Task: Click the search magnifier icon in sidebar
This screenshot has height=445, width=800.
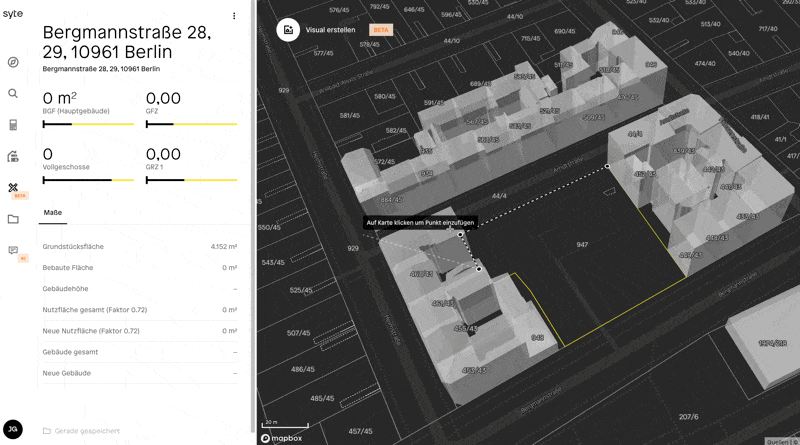Action: [x=13, y=93]
